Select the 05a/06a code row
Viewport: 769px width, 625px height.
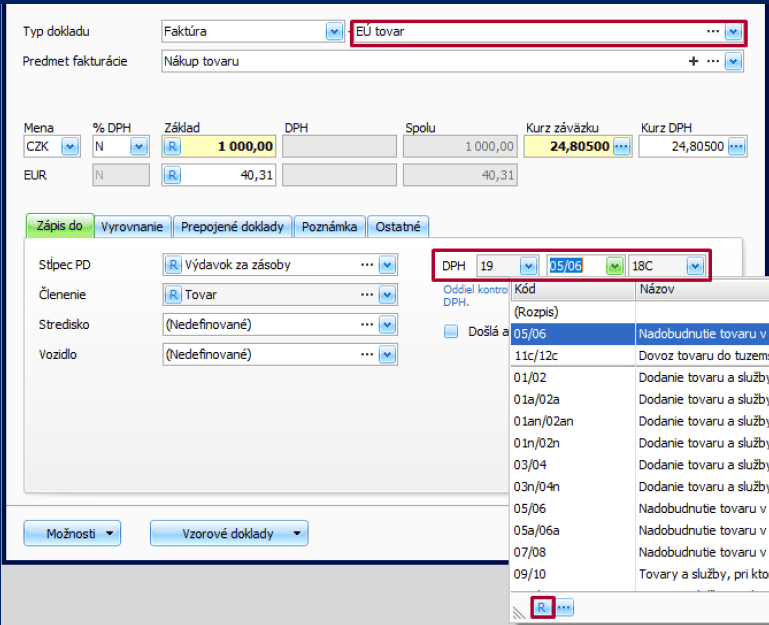(x=640, y=530)
